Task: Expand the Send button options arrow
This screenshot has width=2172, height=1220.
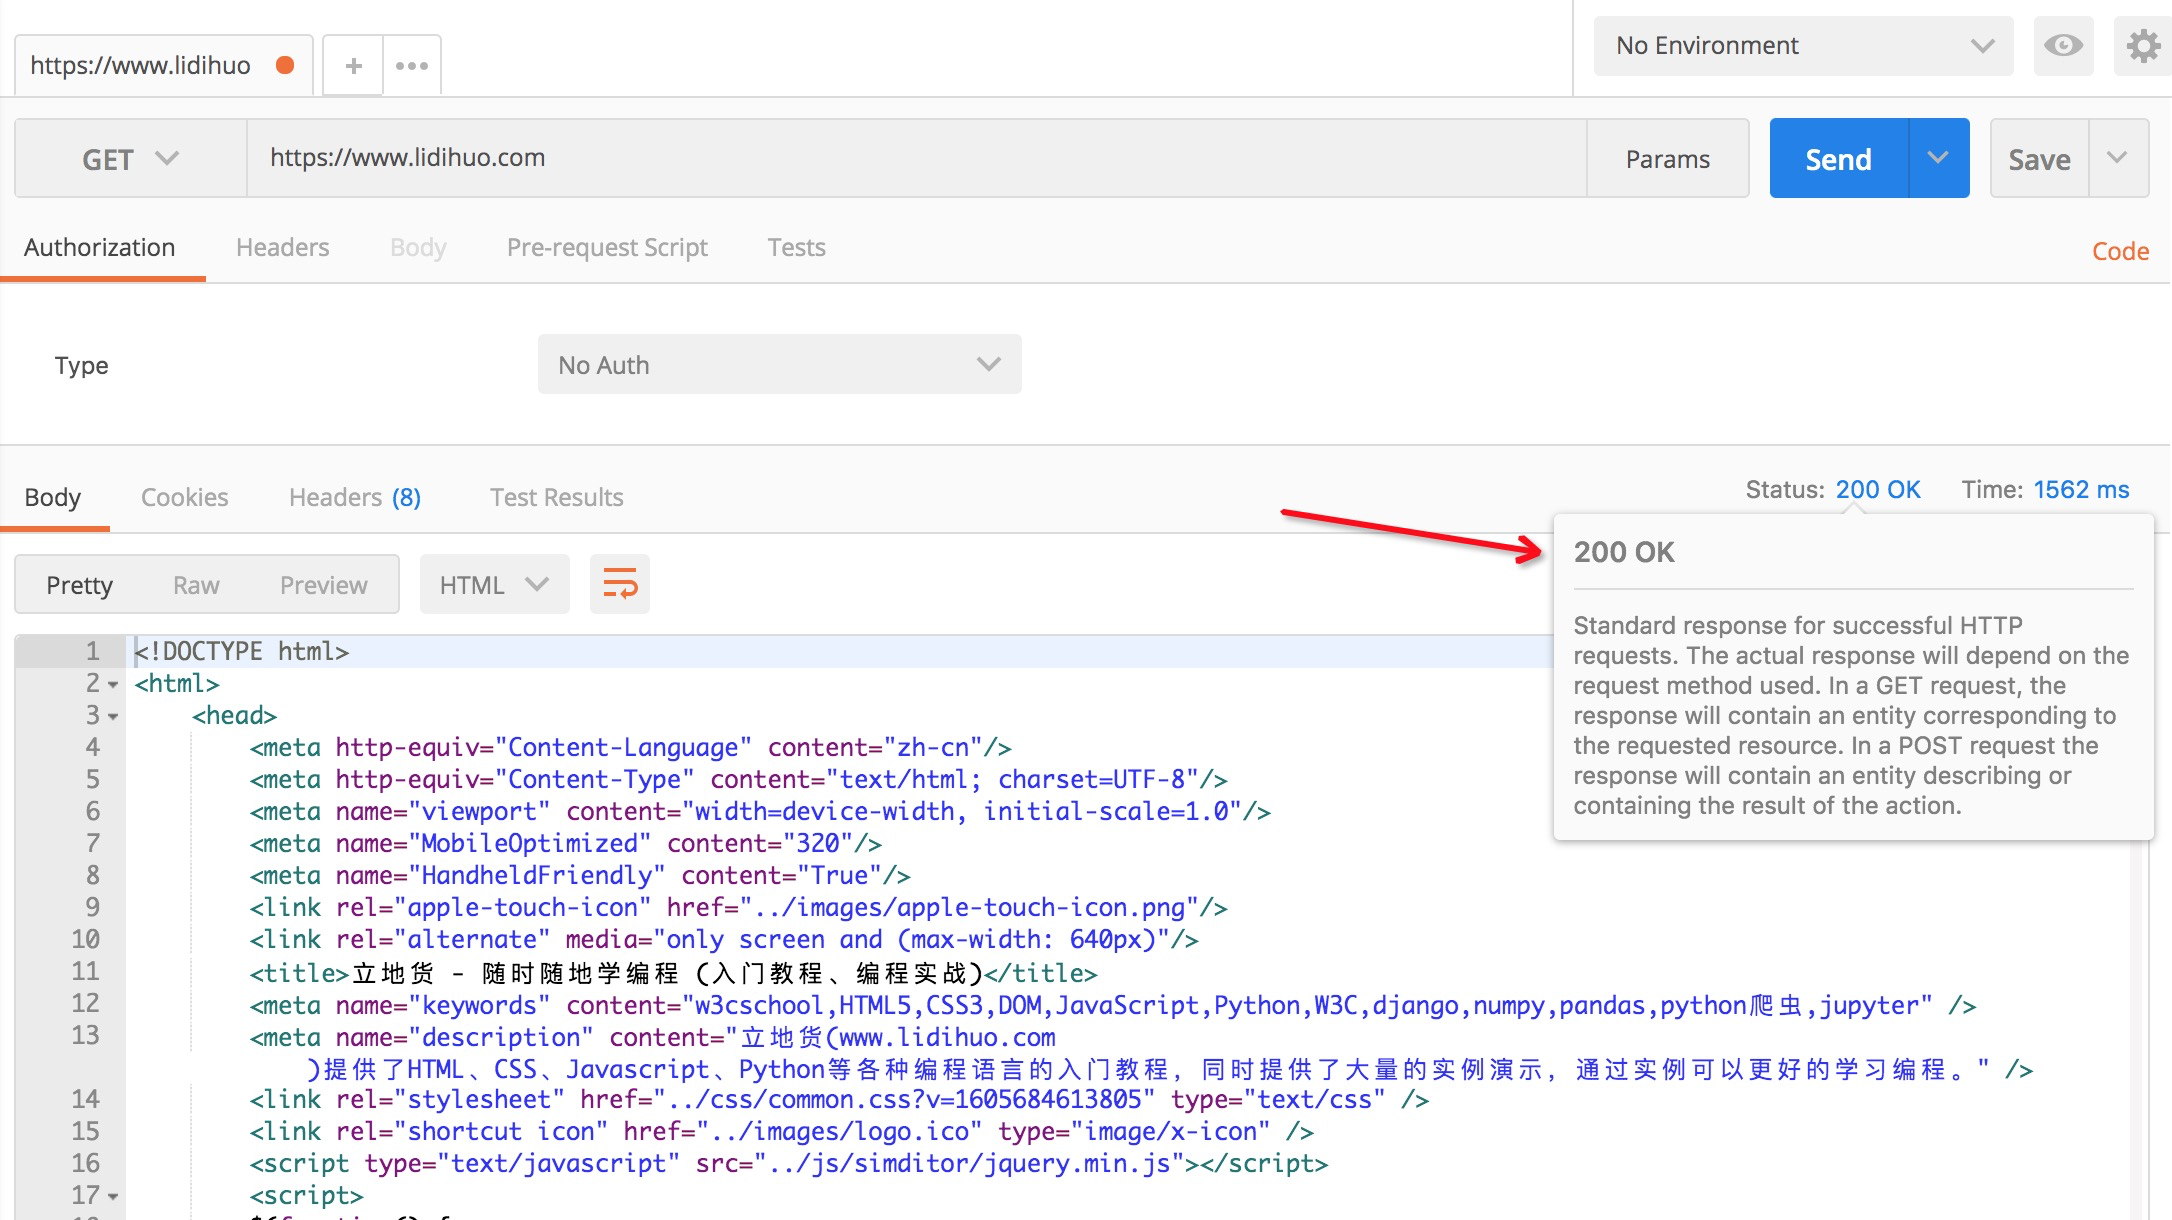Action: [1938, 158]
